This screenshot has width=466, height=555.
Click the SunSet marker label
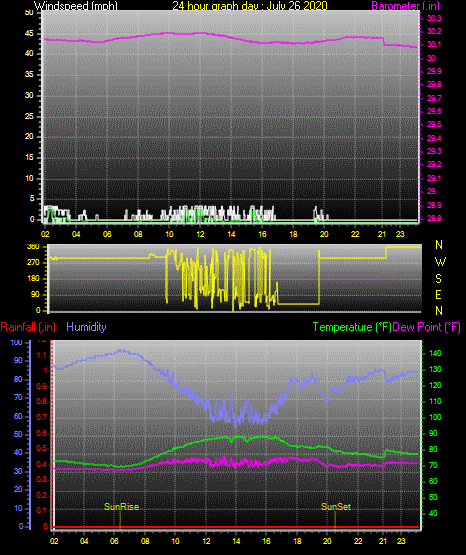click(336, 507)
